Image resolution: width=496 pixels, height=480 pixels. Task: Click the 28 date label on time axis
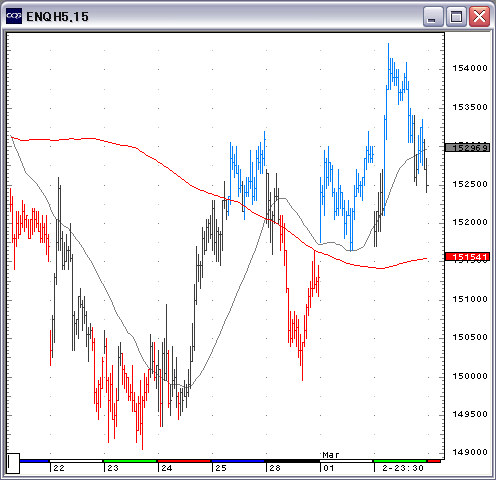tap(275, 468)
